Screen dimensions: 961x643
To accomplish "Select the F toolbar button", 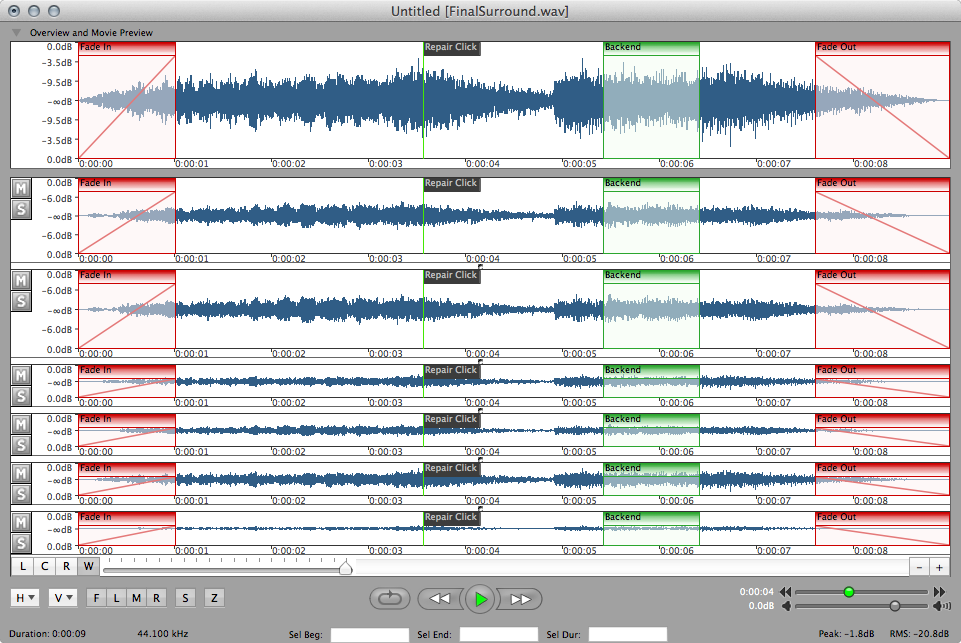I will click(x=96, y=597).
